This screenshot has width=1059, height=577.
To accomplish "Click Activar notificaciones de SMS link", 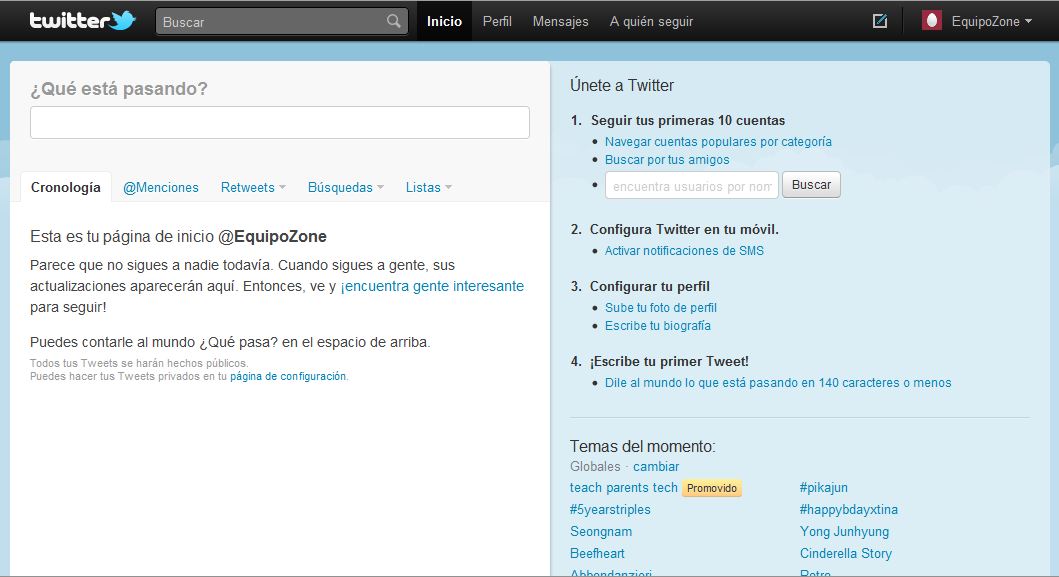I will 684,251.
